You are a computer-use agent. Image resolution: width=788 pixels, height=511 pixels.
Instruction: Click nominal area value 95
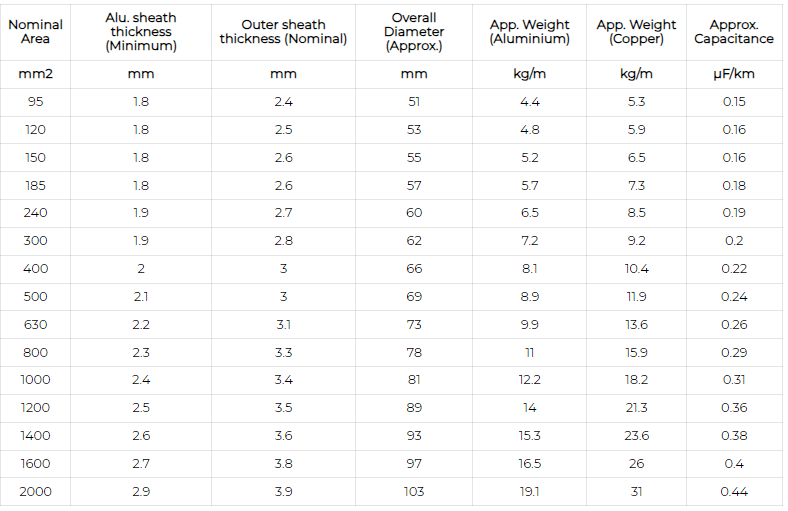(35, 102)
